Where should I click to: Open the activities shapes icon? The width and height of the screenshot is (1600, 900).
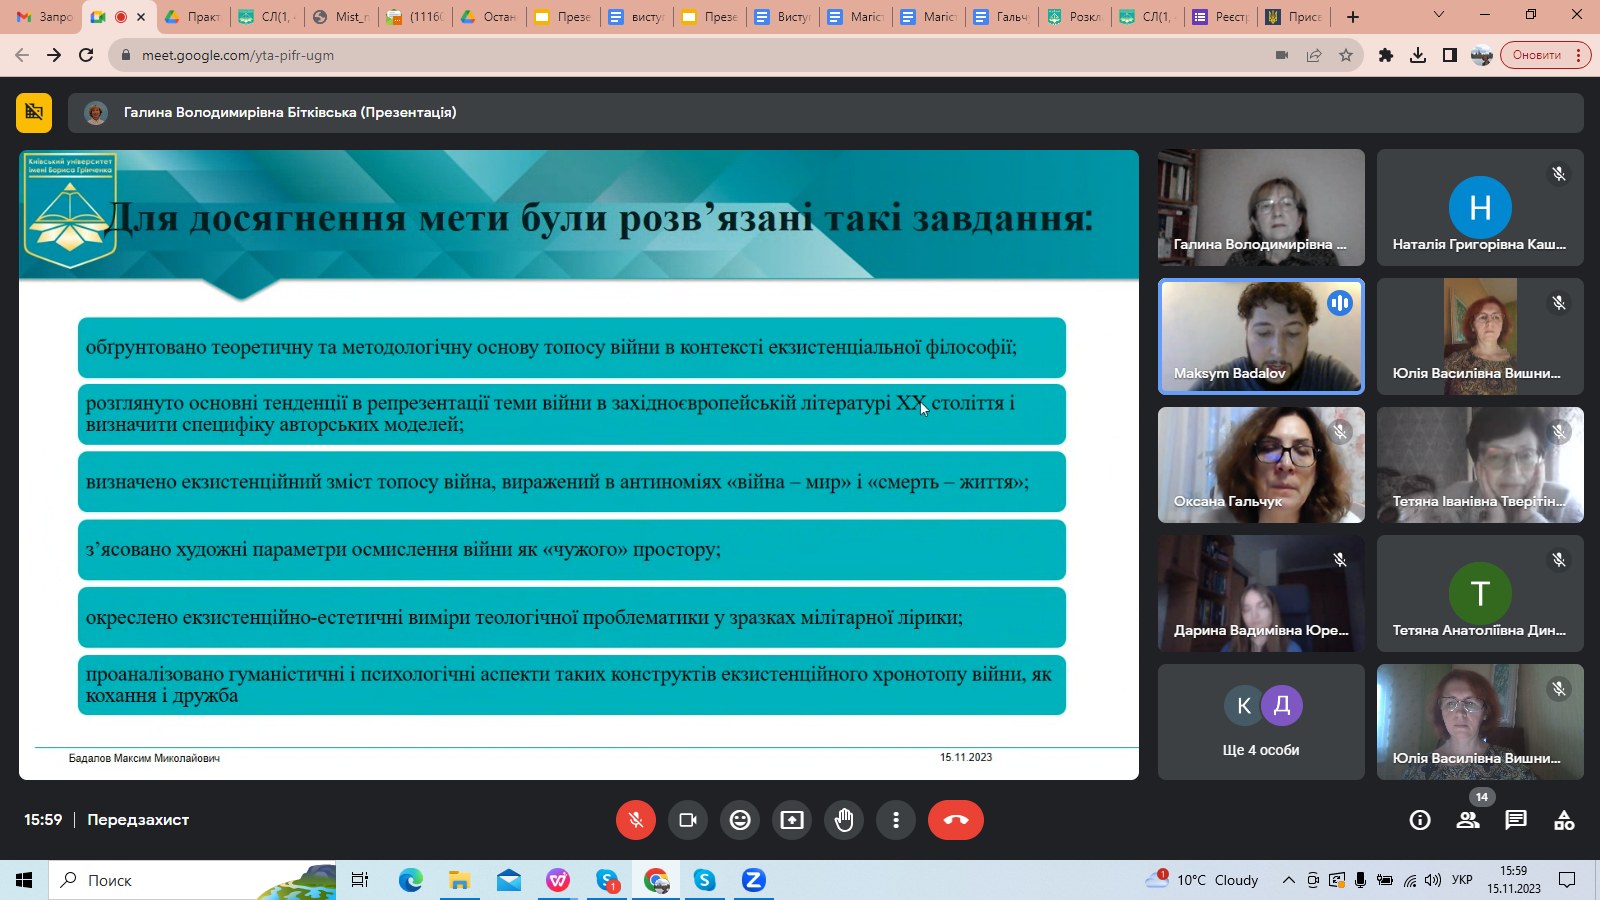1564,820
